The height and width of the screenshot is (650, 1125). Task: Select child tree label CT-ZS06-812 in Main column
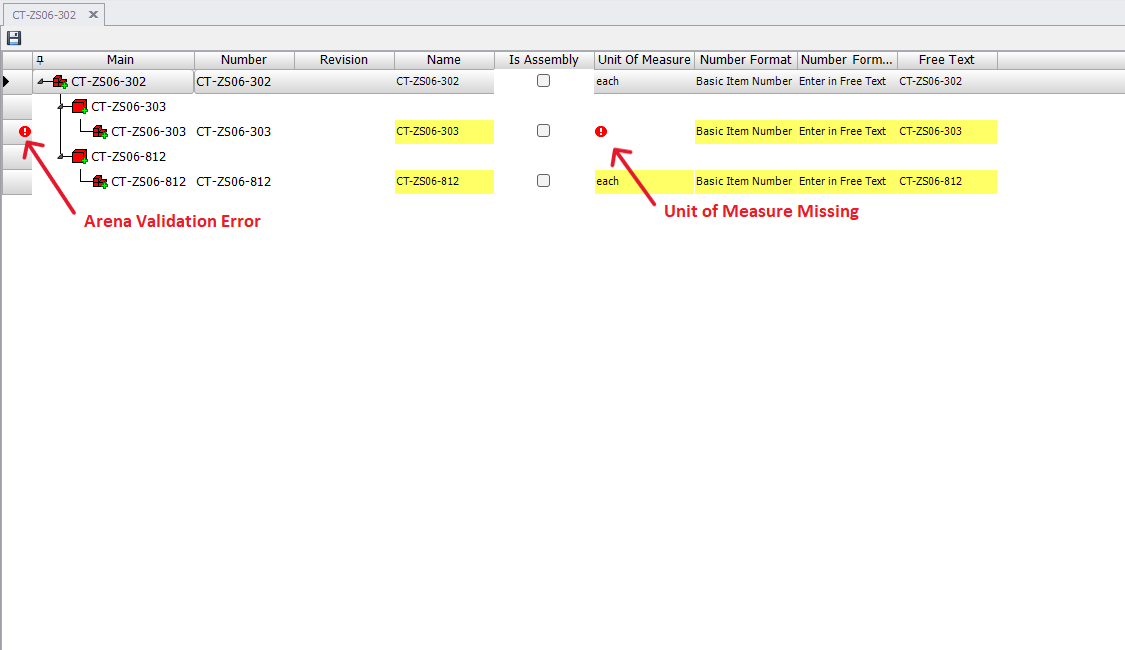(149, 182)
